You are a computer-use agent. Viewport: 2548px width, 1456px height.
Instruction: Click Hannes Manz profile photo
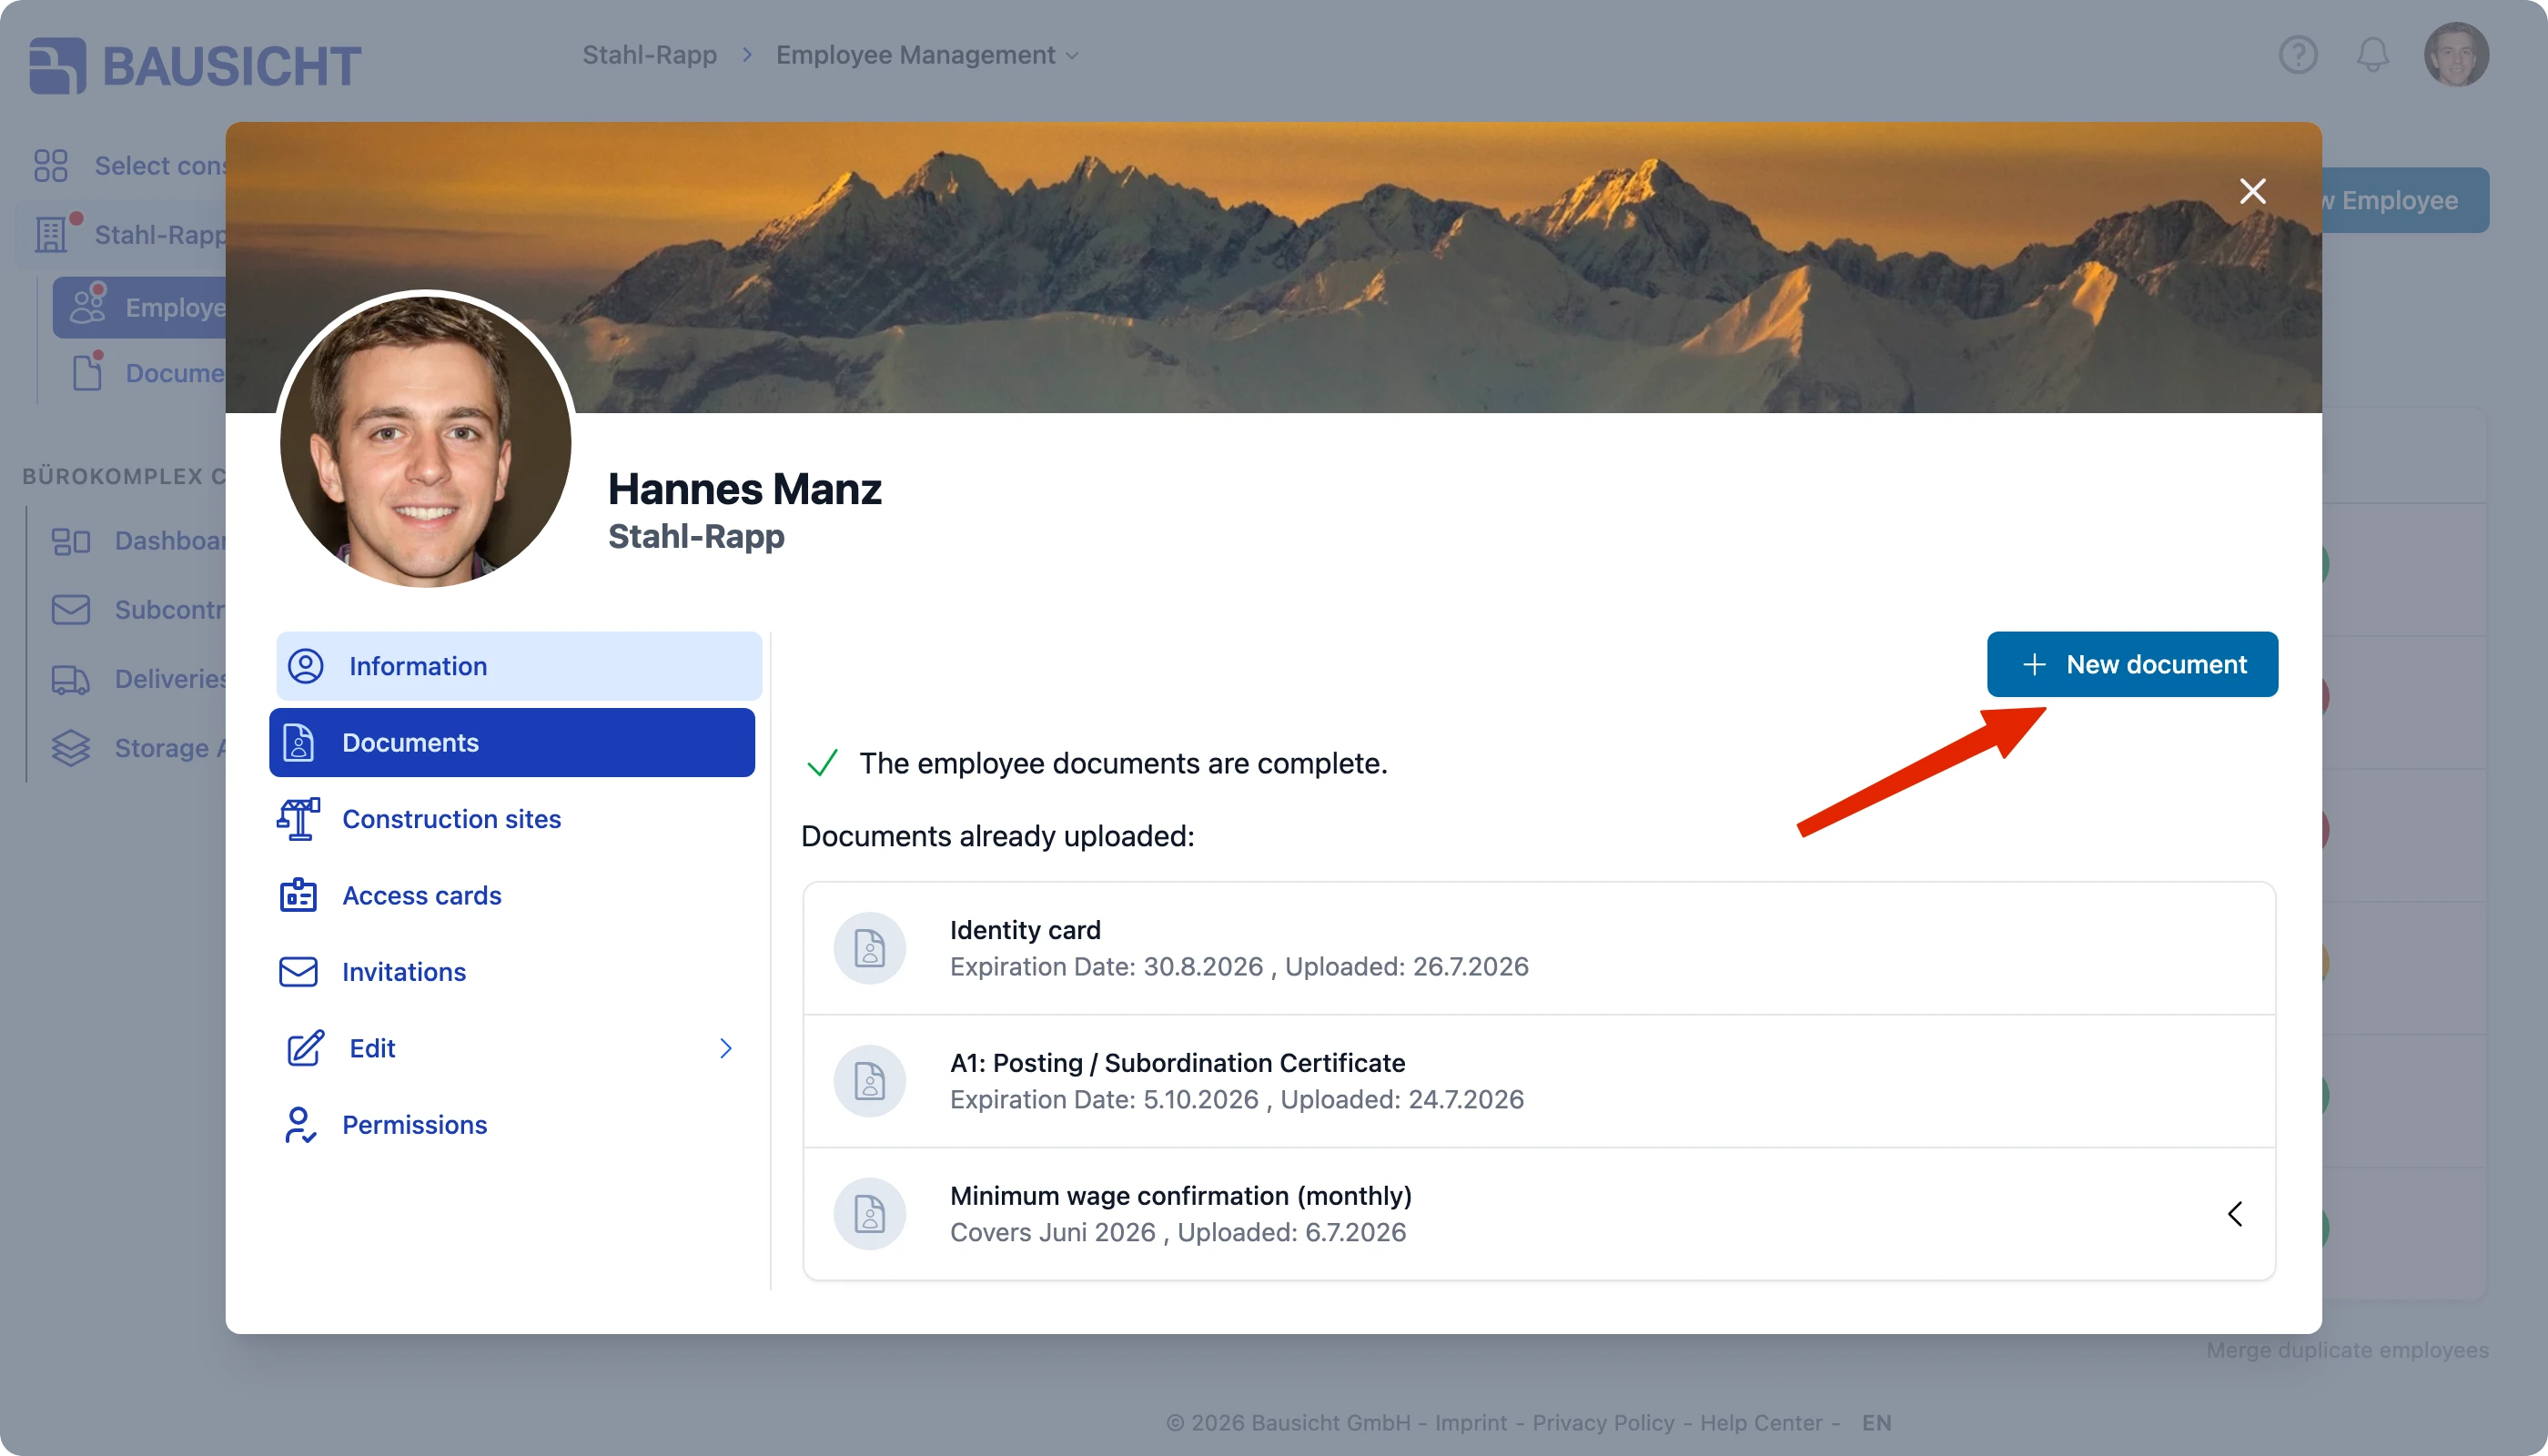[x=425, y=440]
